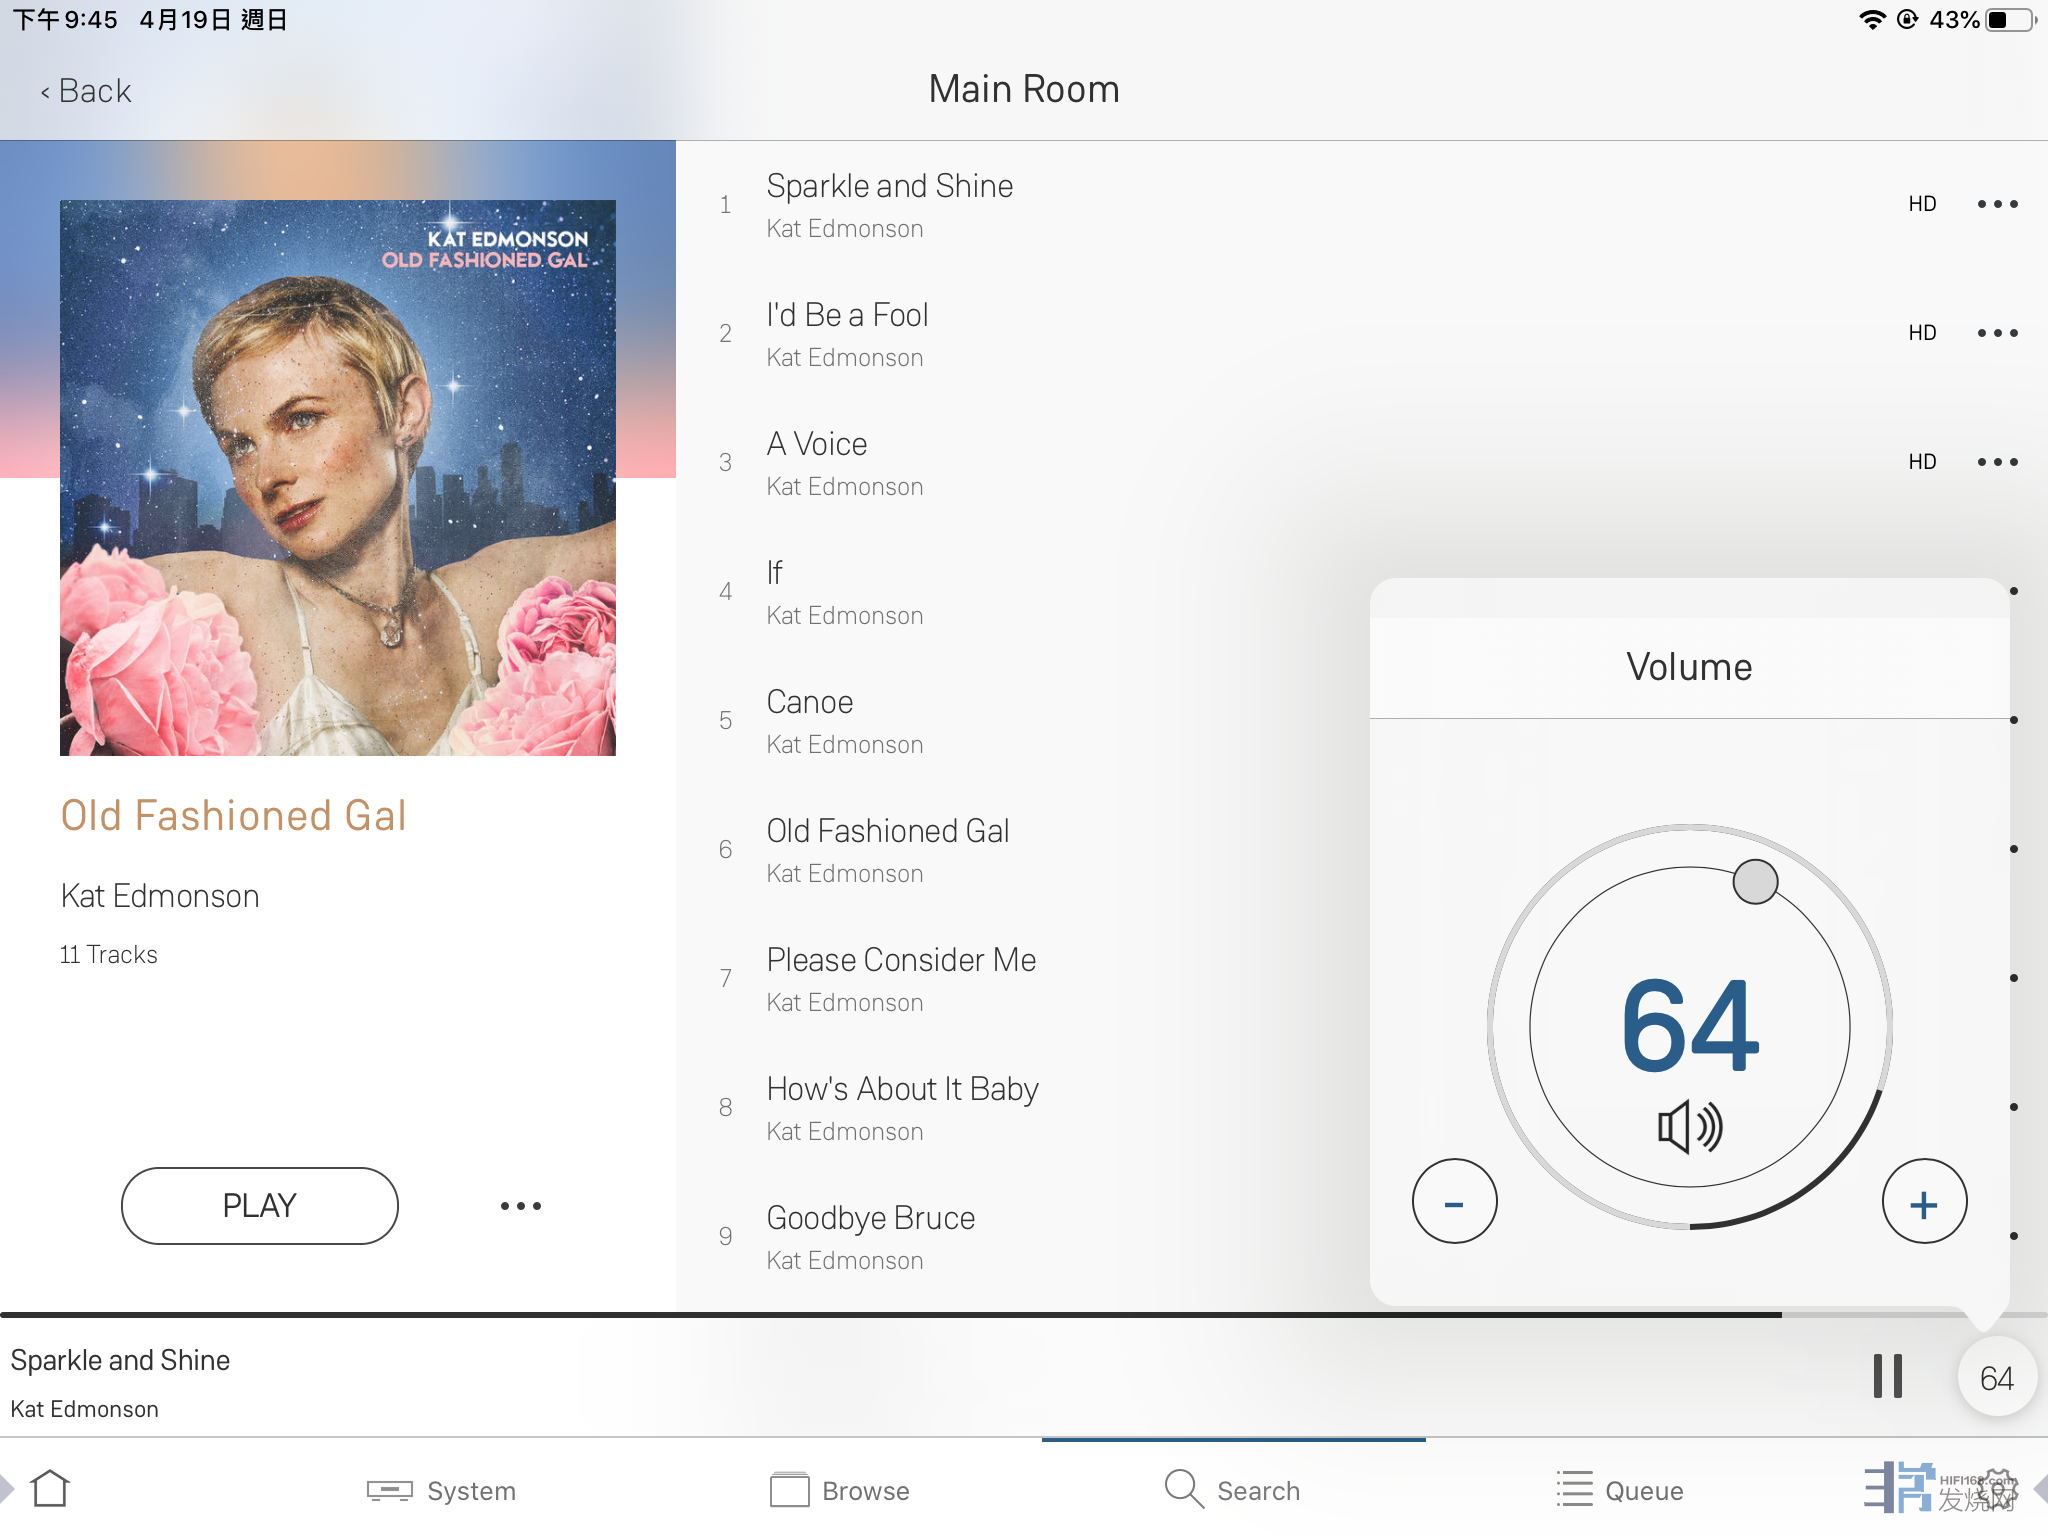Toggle the 64 volume bubble

1996,1378
